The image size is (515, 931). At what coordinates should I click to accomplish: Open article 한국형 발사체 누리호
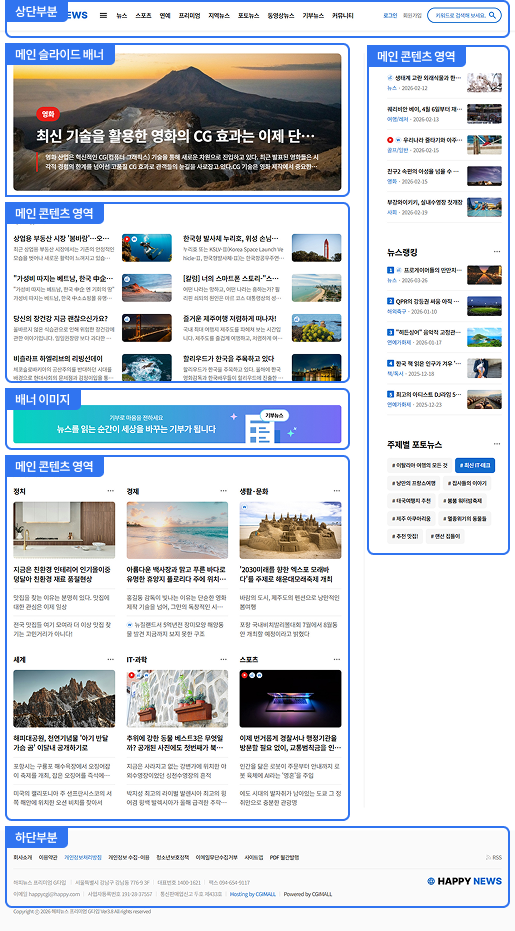pyautogui.click(x=231, y=238)
